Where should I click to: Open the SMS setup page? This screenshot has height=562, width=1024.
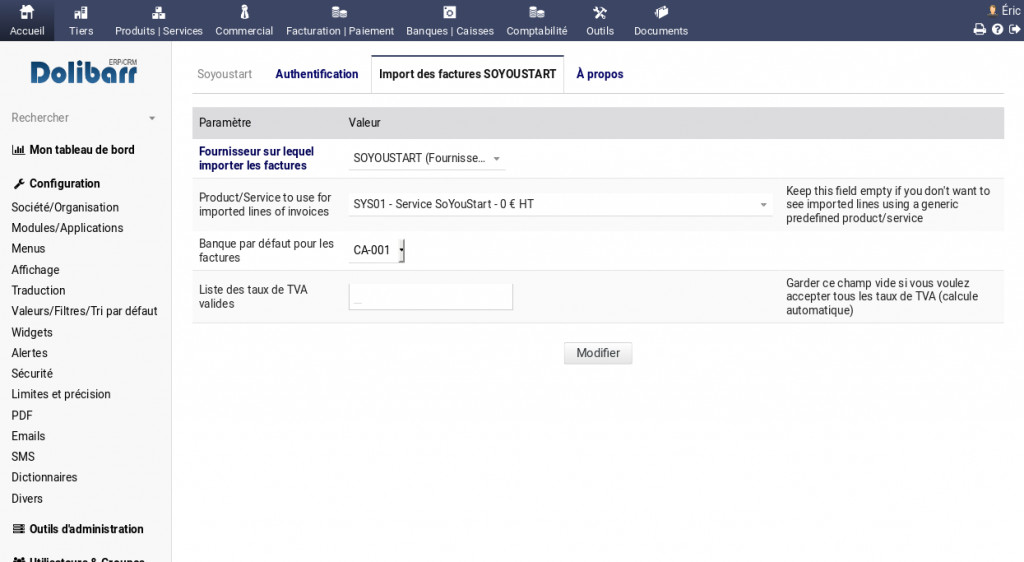[x=23, y=457]
